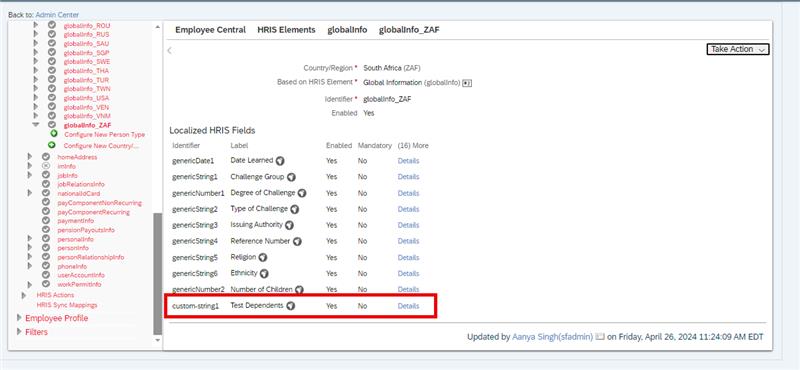This screenshot has height=370, width=800.
Task: Click the disabled X status icon for imInfo
Action: coord(45,166)
